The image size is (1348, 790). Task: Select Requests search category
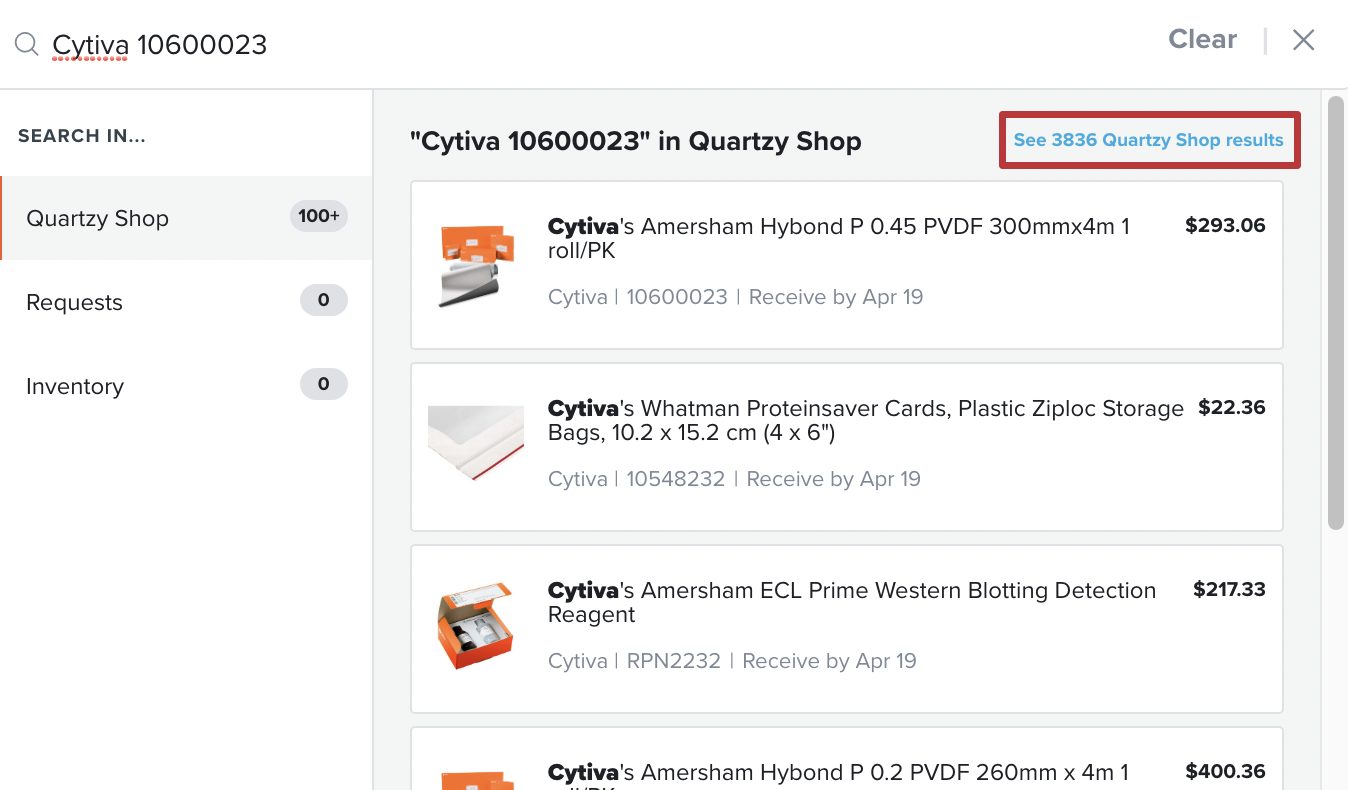pyautogui.click(x=187, y=302)
